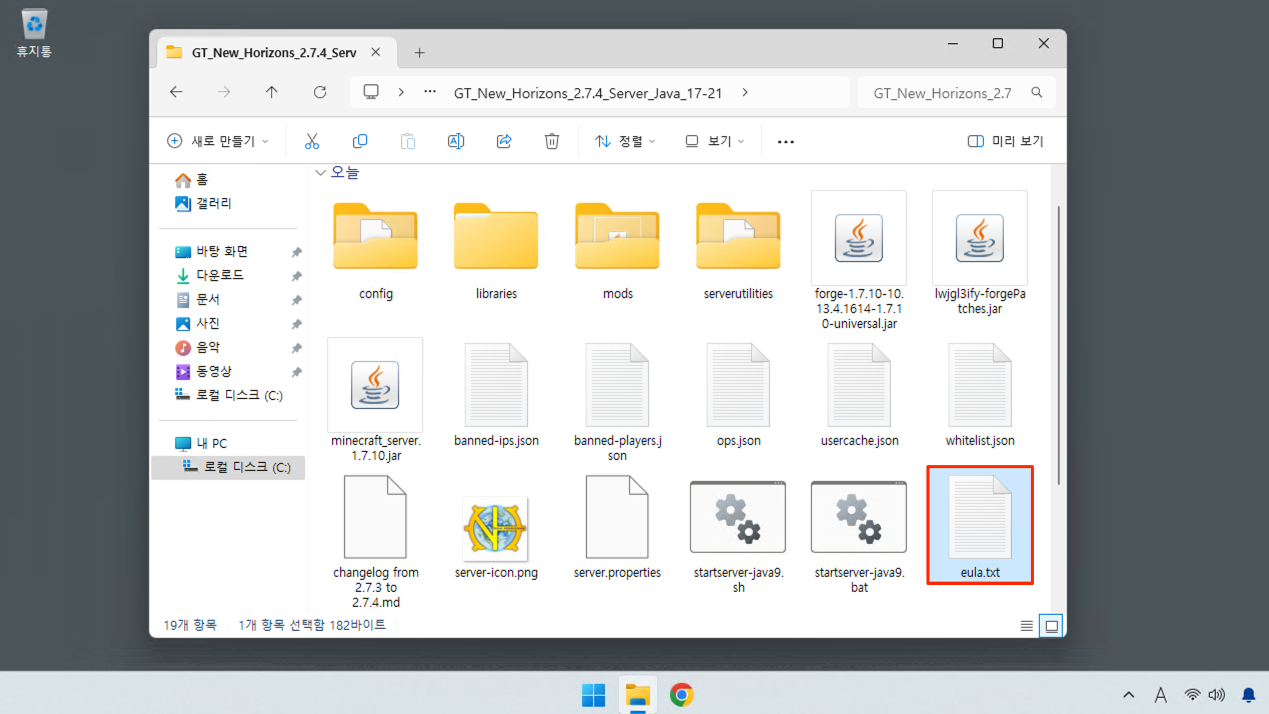Select the startserver-java9.bat file
The width and height of the screenshot is (1269, 714).
click(x=859, y=537)
